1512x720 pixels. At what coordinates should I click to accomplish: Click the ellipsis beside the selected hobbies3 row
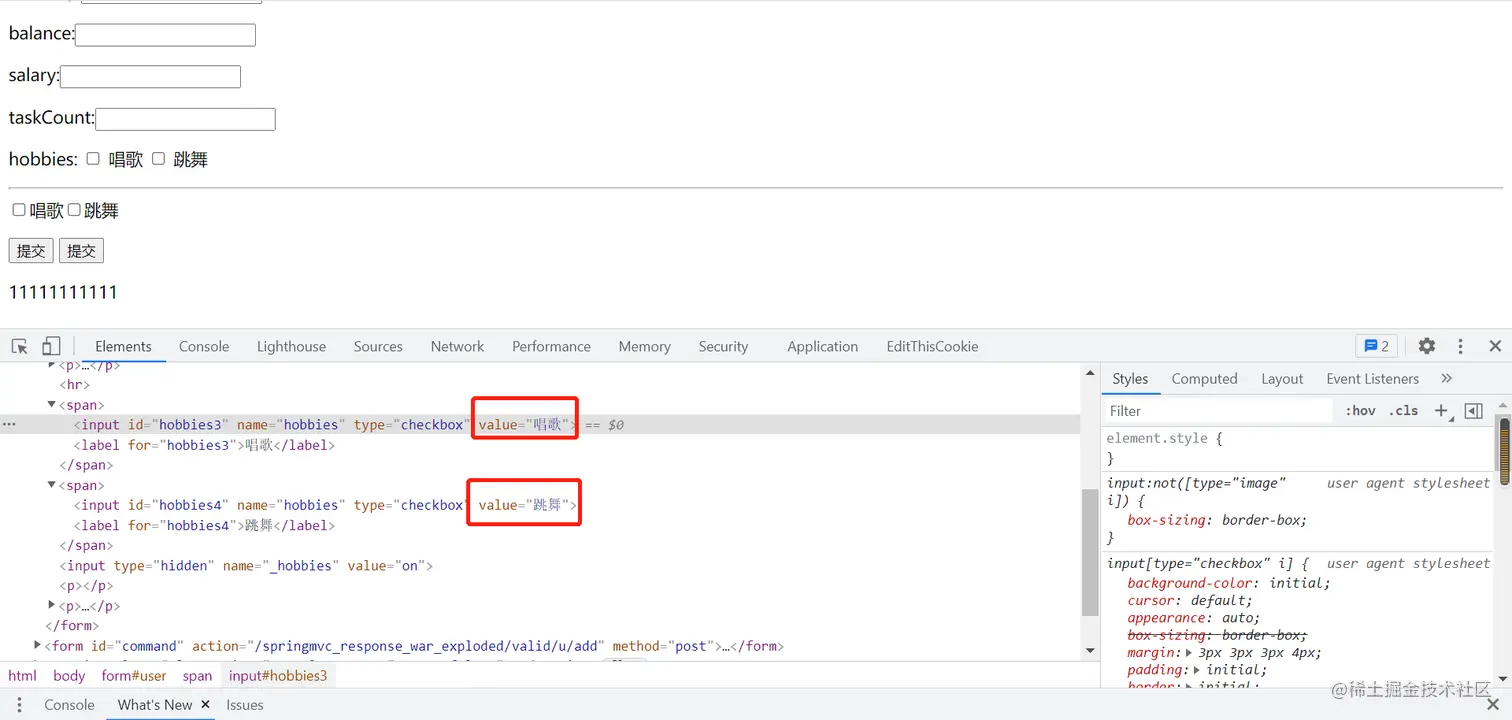click(x=9, y=425)
